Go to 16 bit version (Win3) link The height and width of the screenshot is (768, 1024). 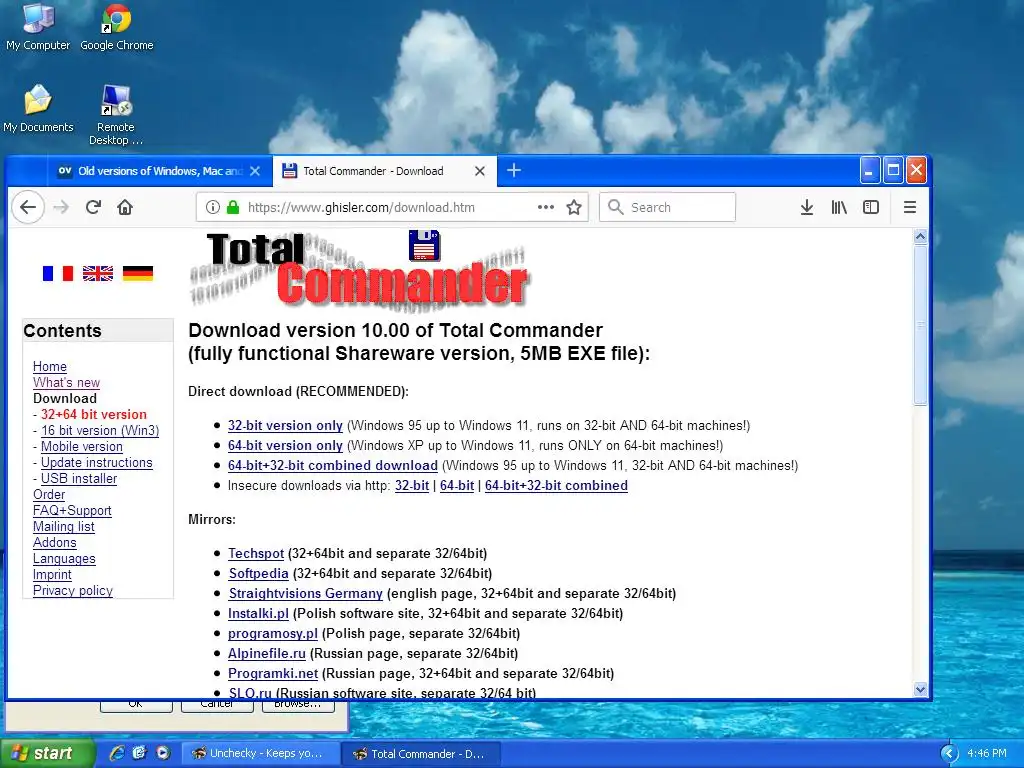tap(100, 430)
